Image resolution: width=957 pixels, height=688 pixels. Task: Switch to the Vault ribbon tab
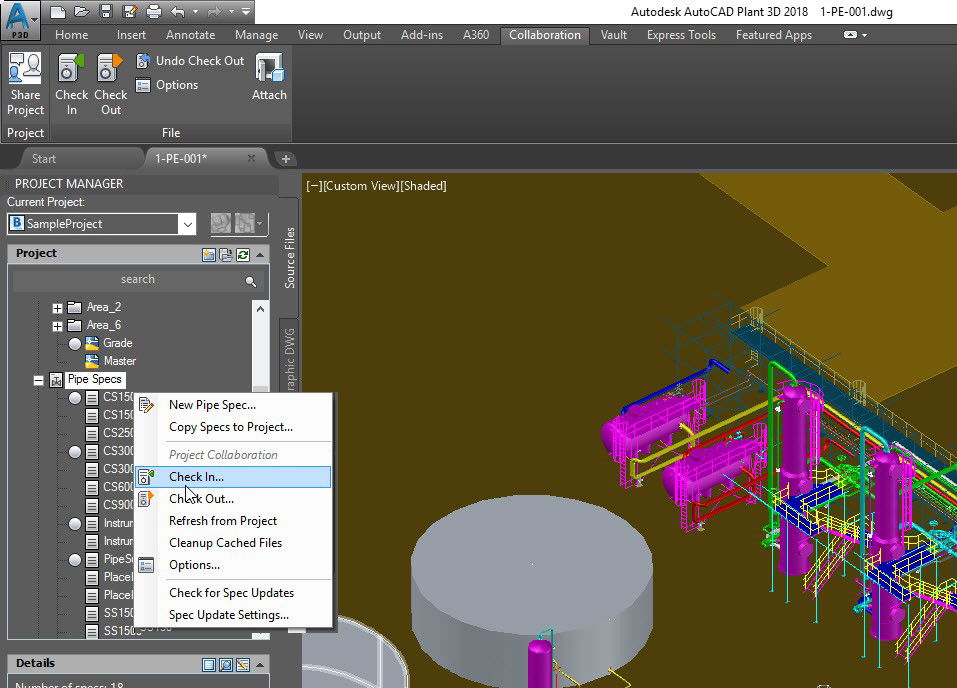click(x=613, y=35)
